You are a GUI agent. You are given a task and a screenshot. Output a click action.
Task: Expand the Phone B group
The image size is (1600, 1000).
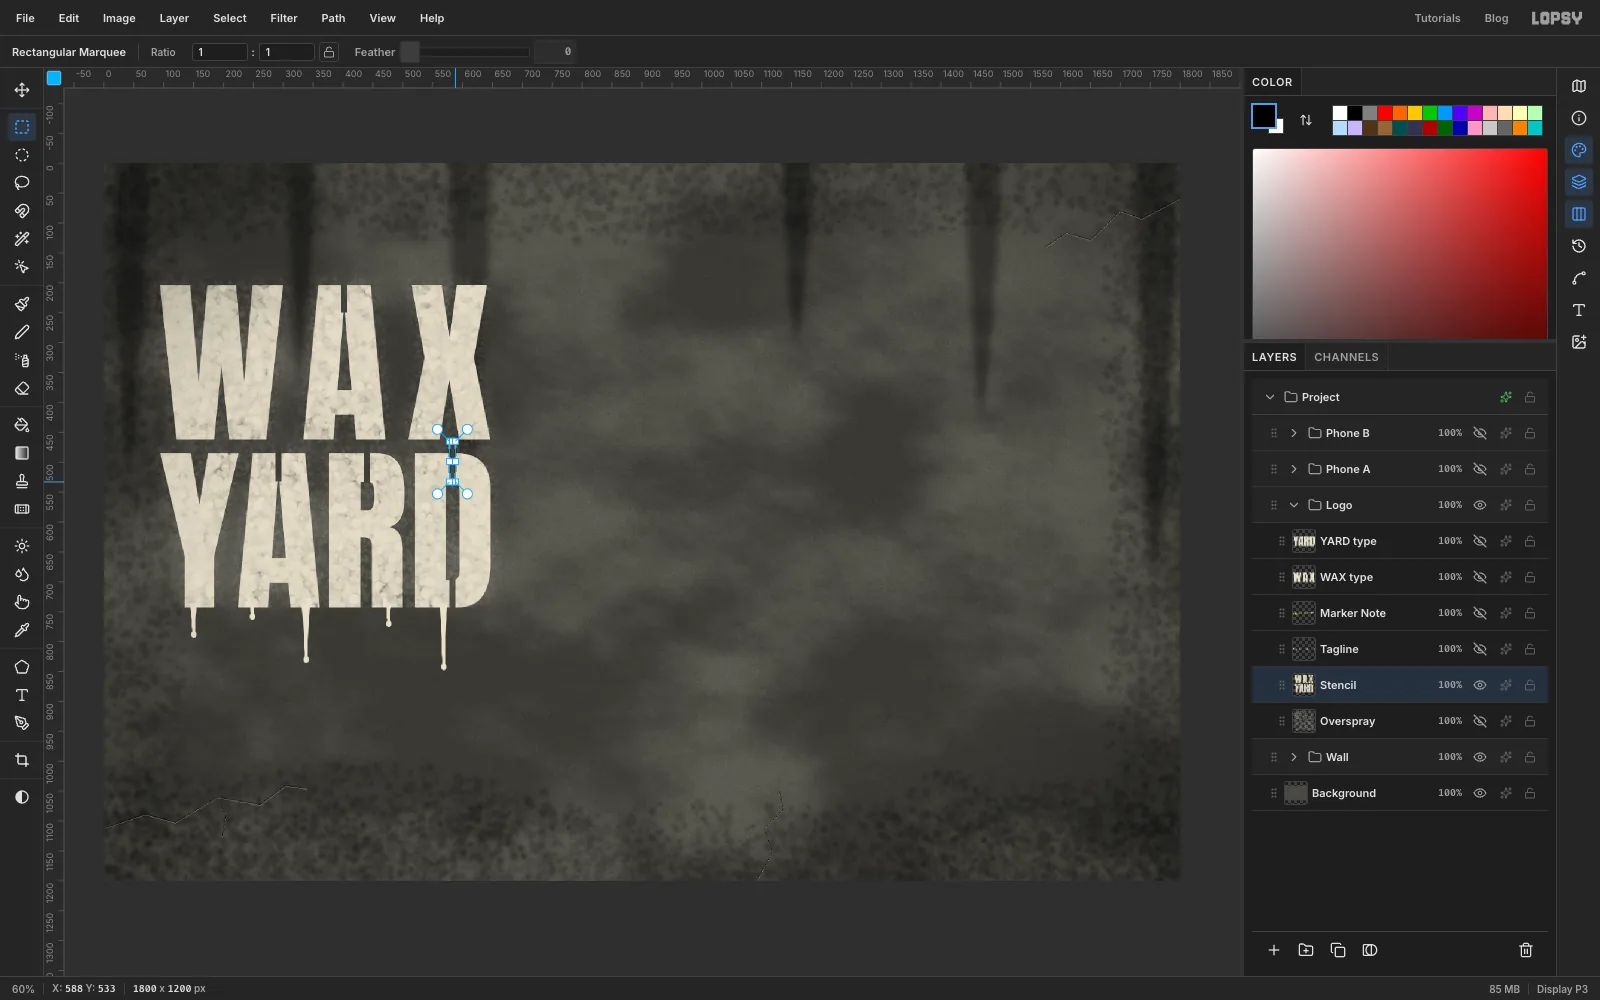1294,433
